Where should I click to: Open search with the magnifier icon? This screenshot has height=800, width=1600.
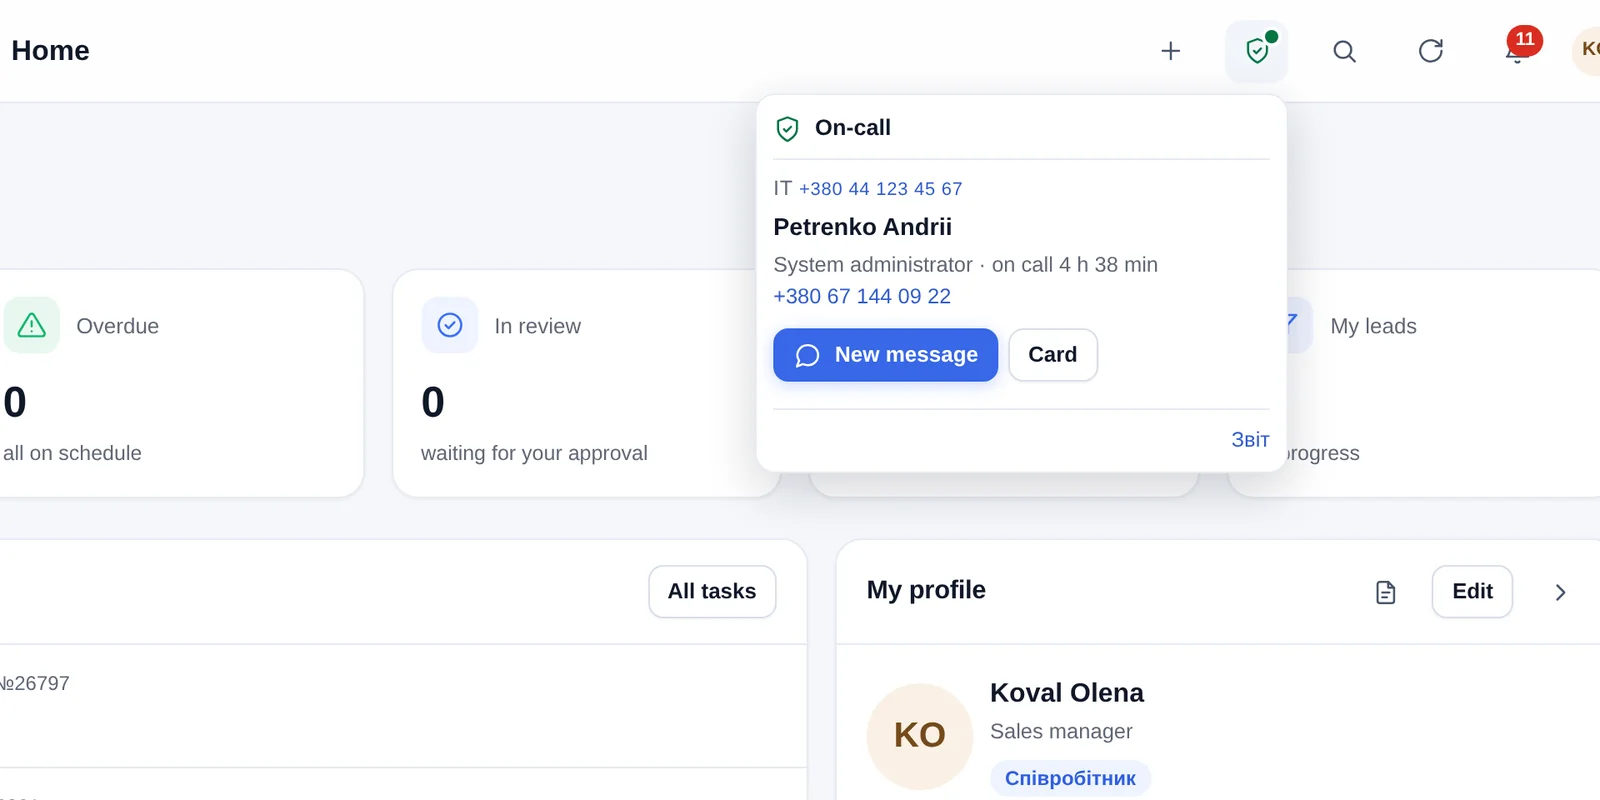(1344, 51)
